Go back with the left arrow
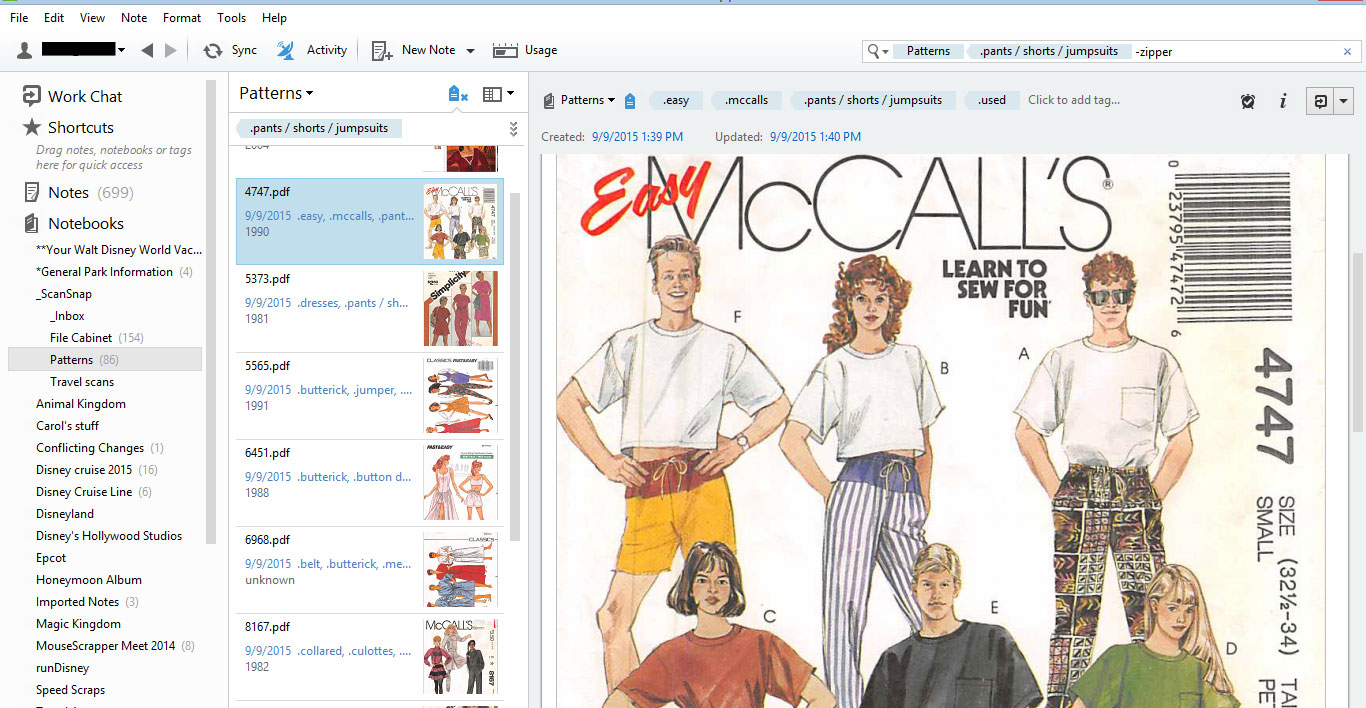 tap(147, 50)
